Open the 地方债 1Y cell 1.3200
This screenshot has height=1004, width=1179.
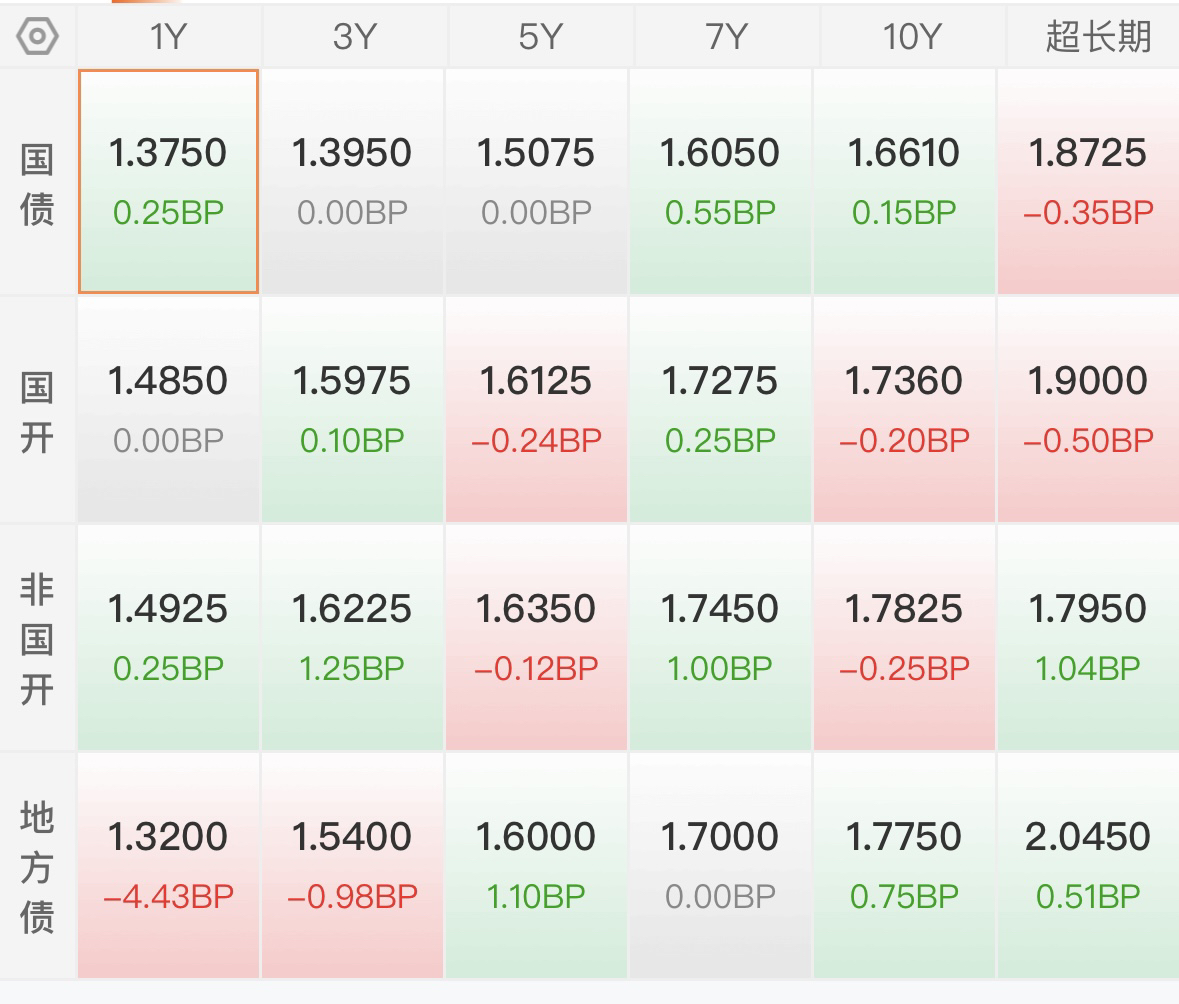(168, 865)
